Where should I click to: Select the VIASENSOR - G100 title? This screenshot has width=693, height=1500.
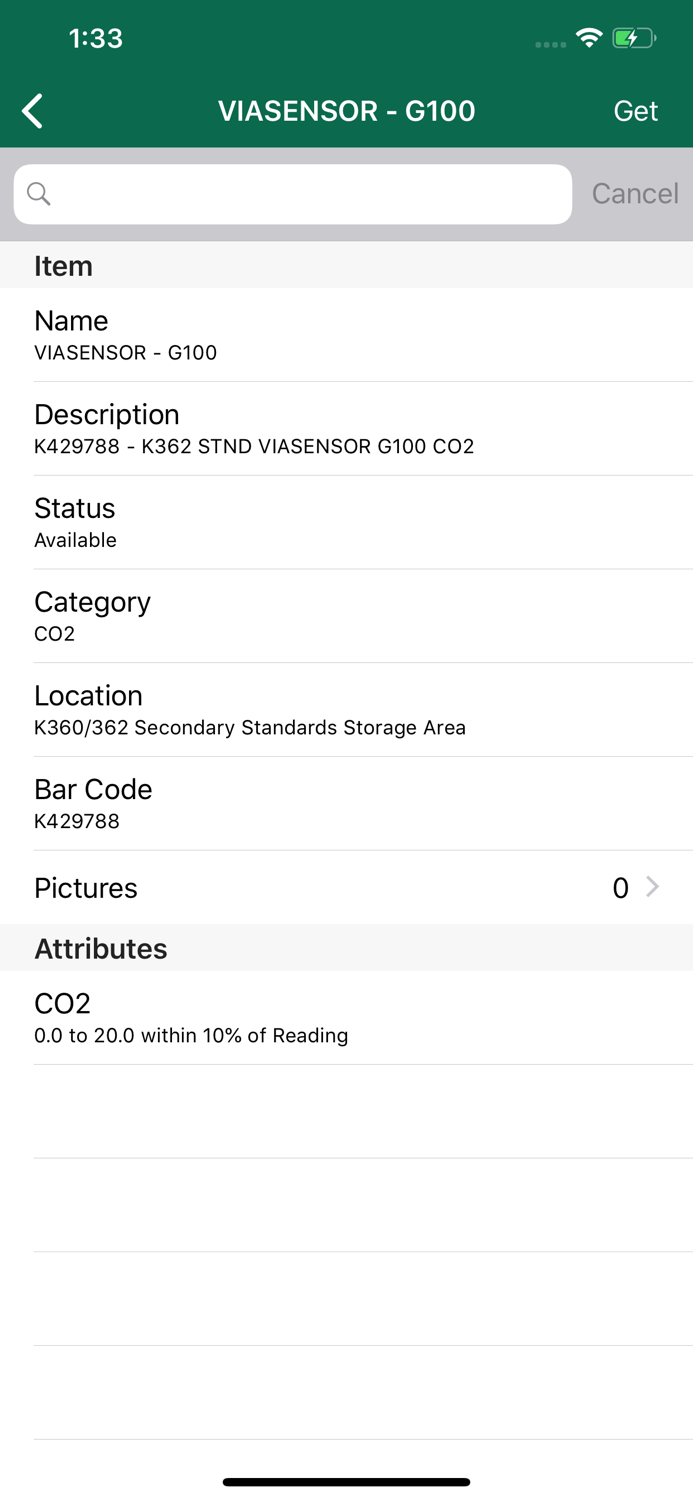pyautogui.click(x=347, y=110)
